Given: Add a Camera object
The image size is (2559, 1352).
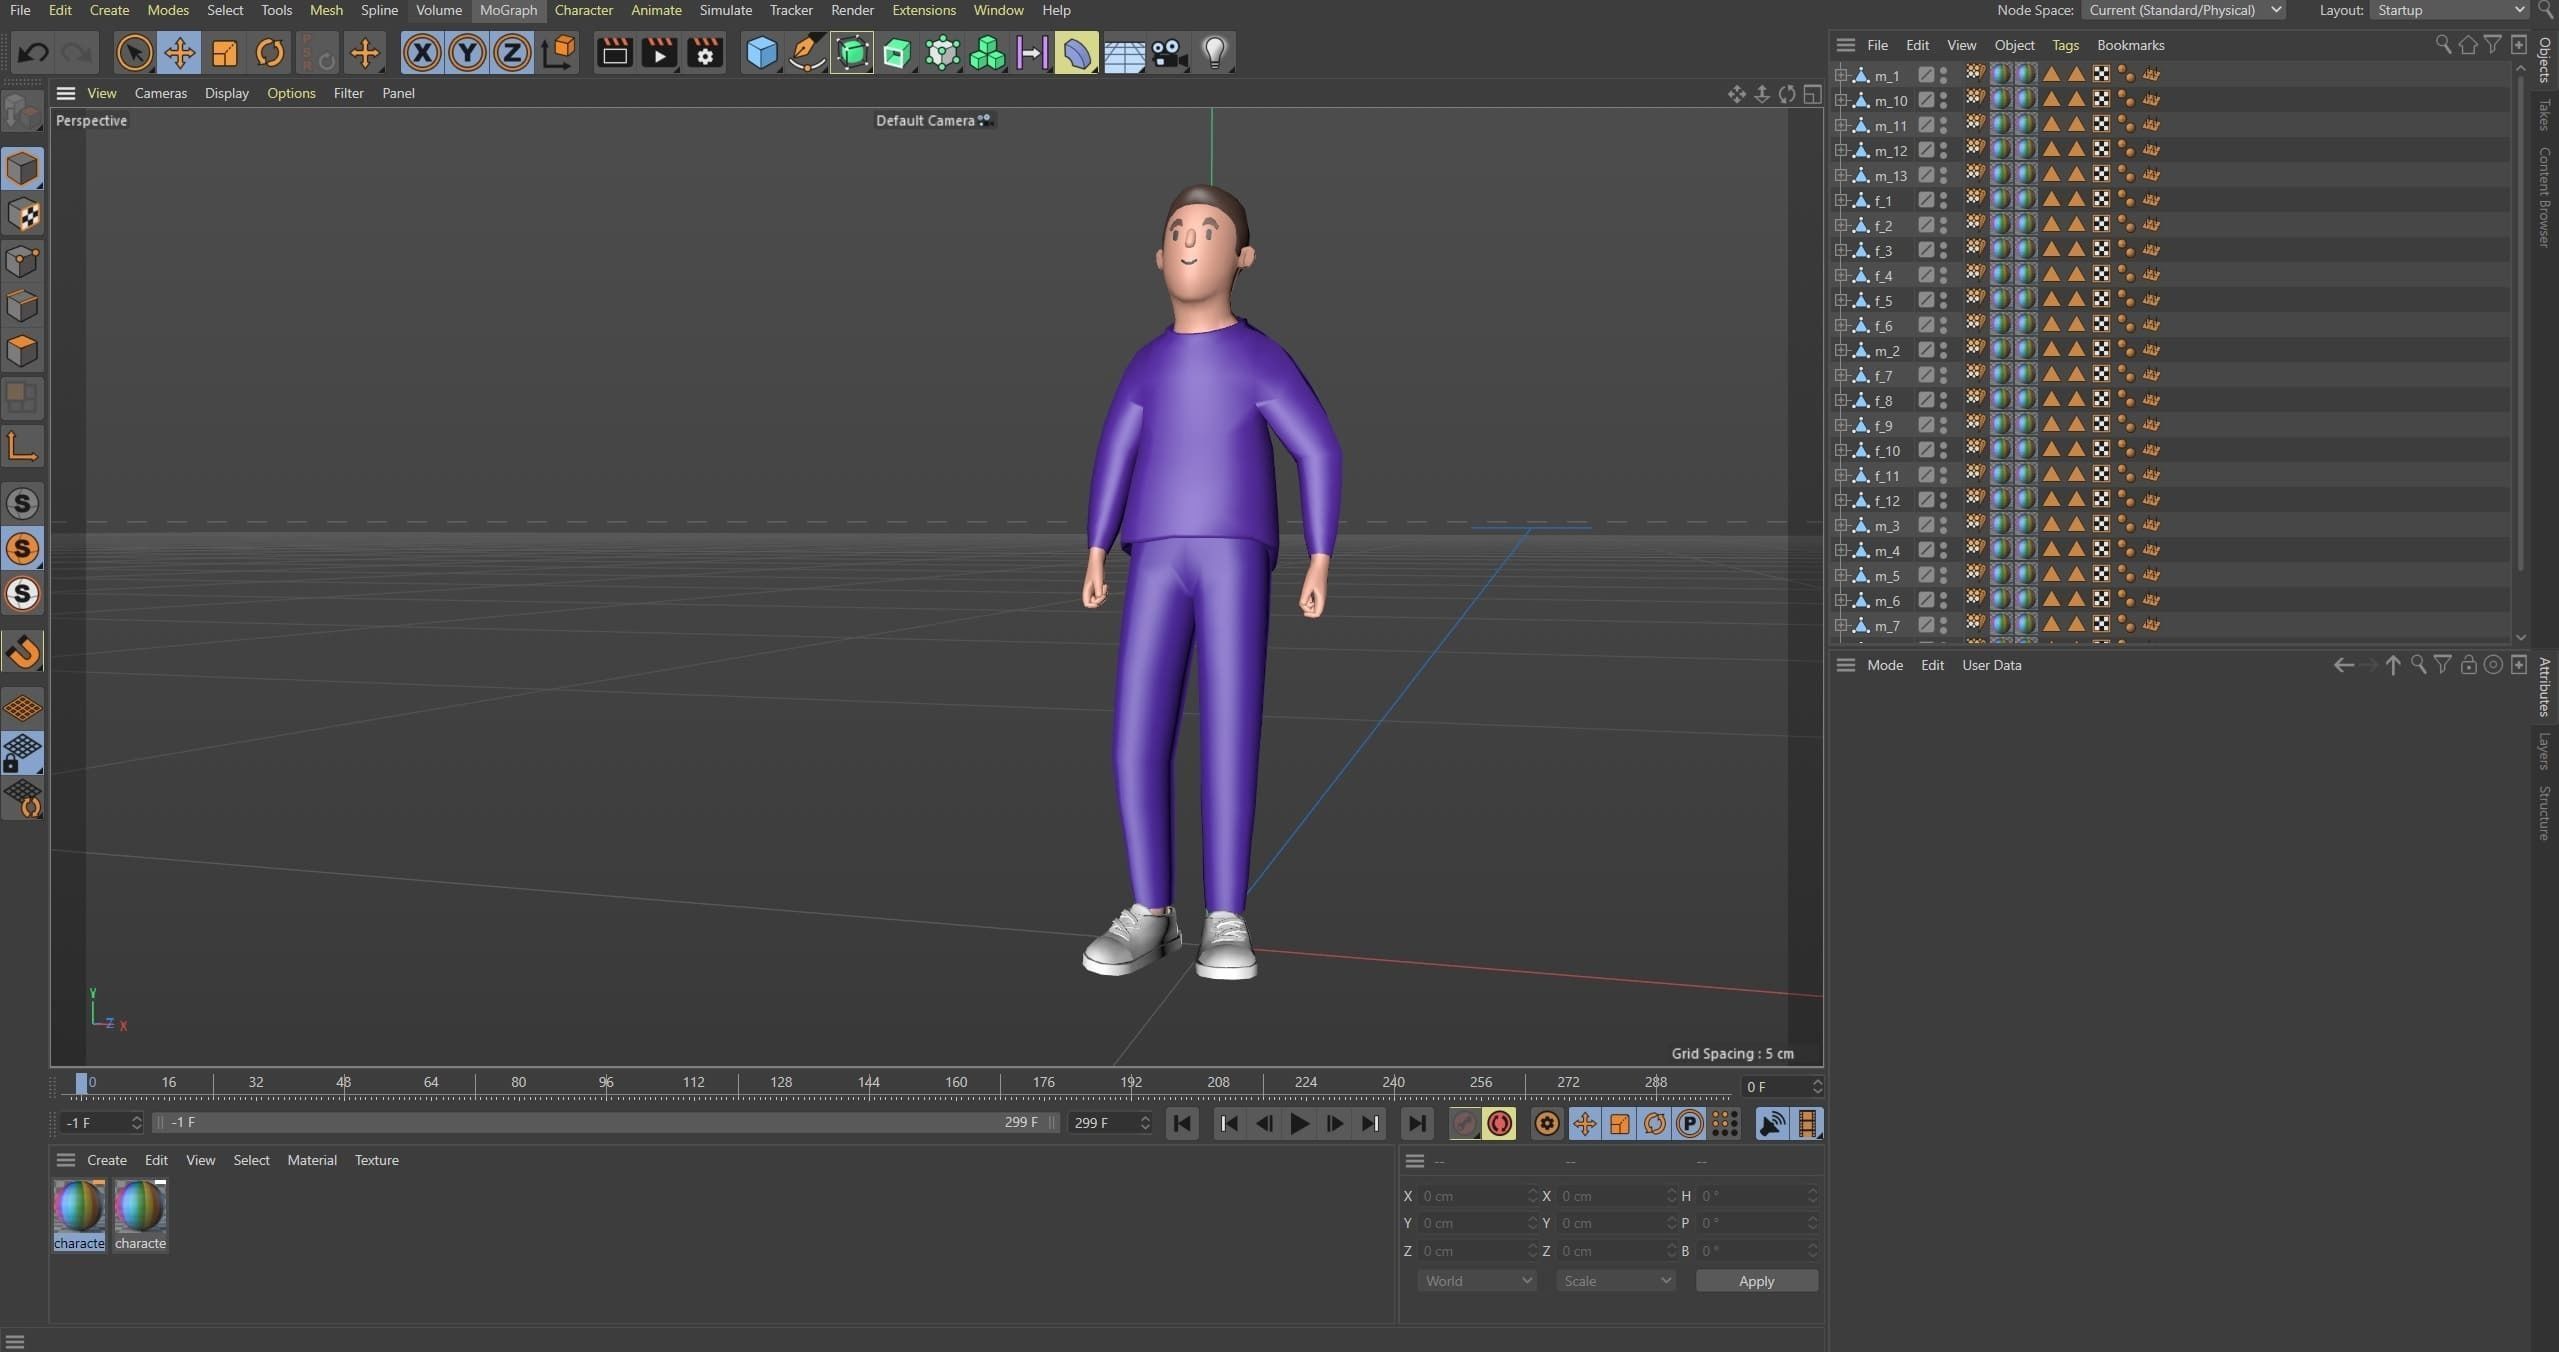Looking at the screenshot, I should (x=1168, y=53).
